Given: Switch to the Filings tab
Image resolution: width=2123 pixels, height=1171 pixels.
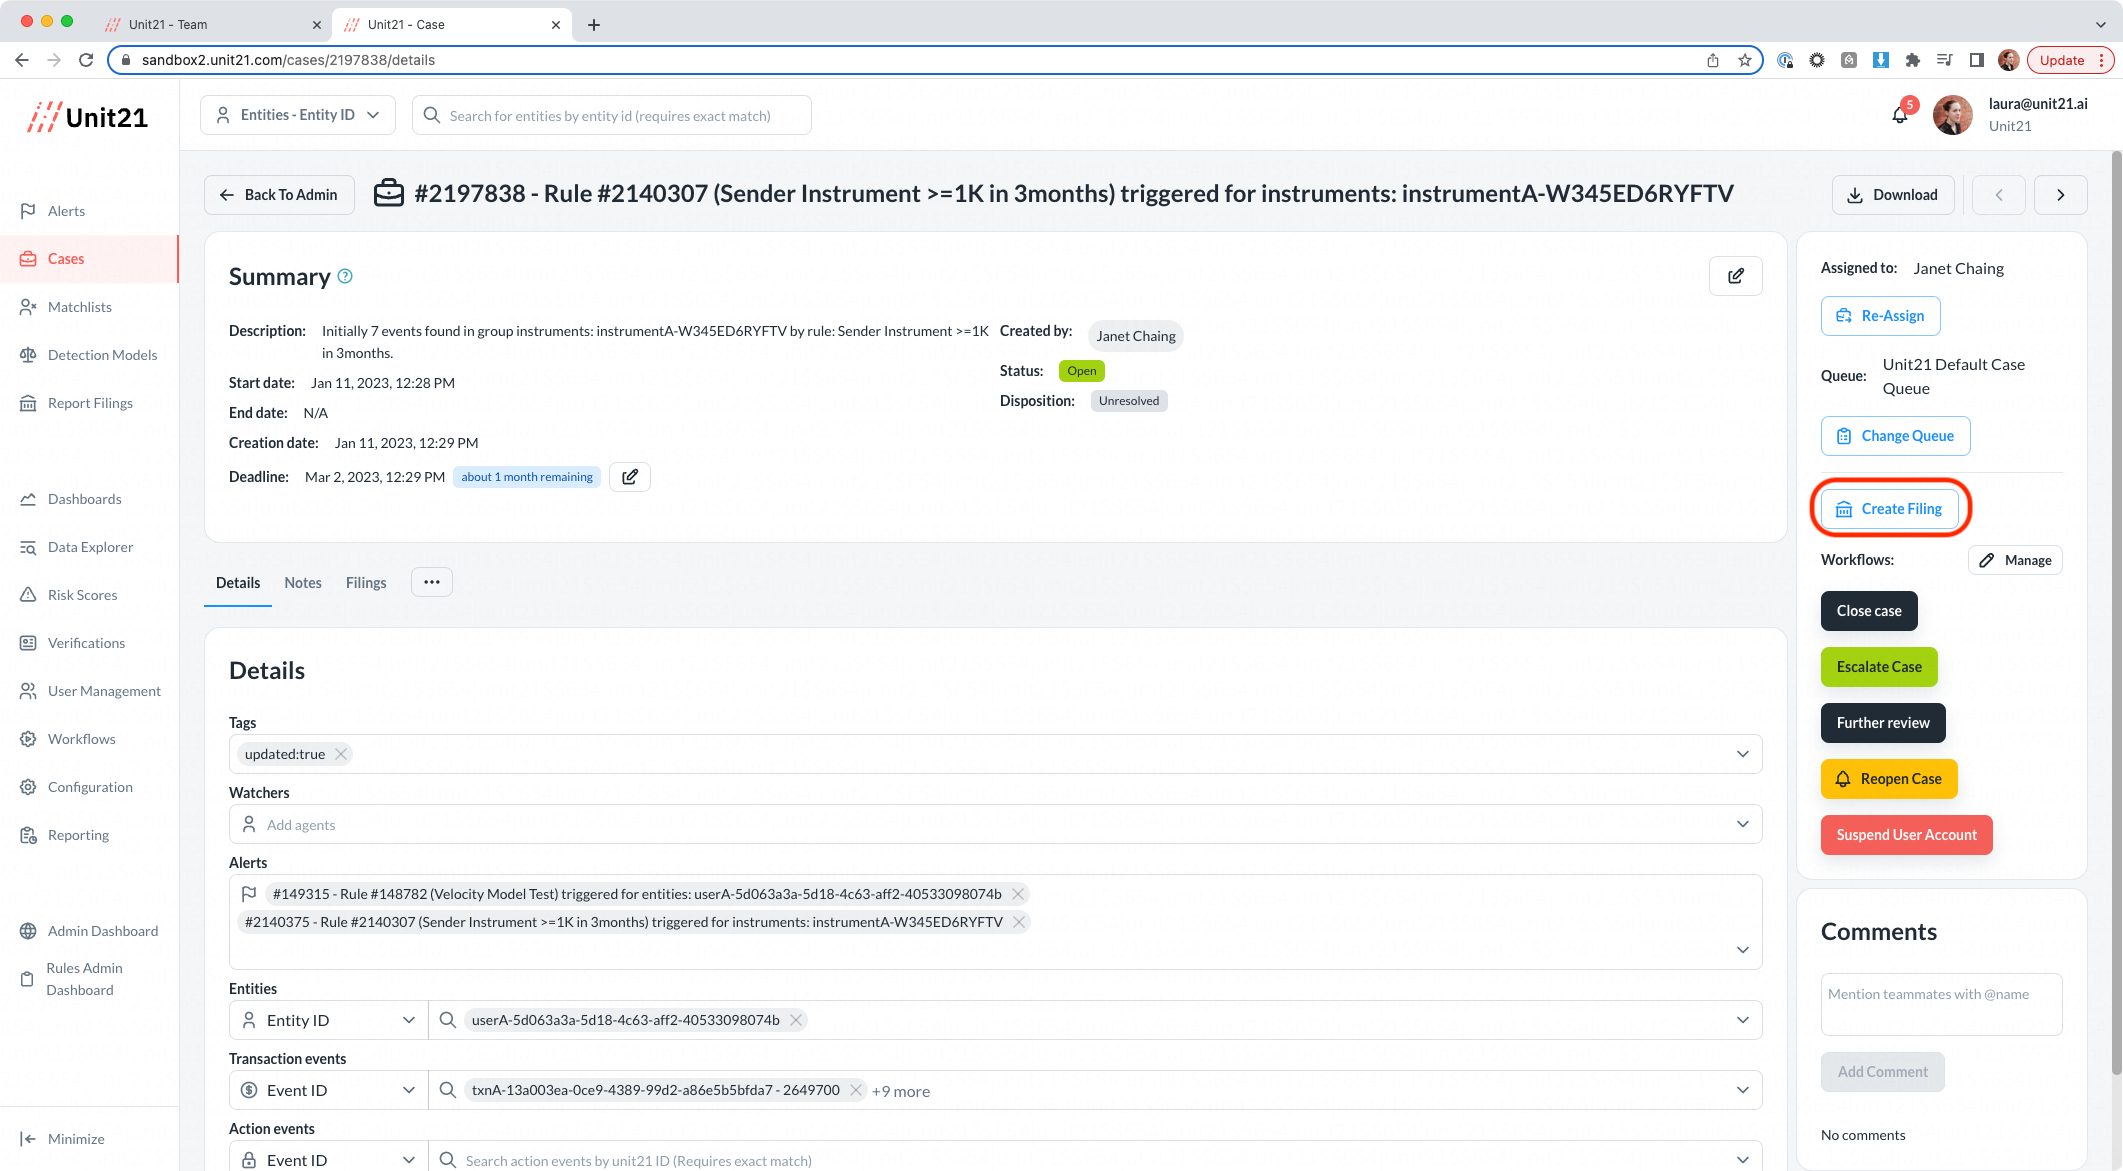Looking at the screenshot, I should click(x=366, y=583).
